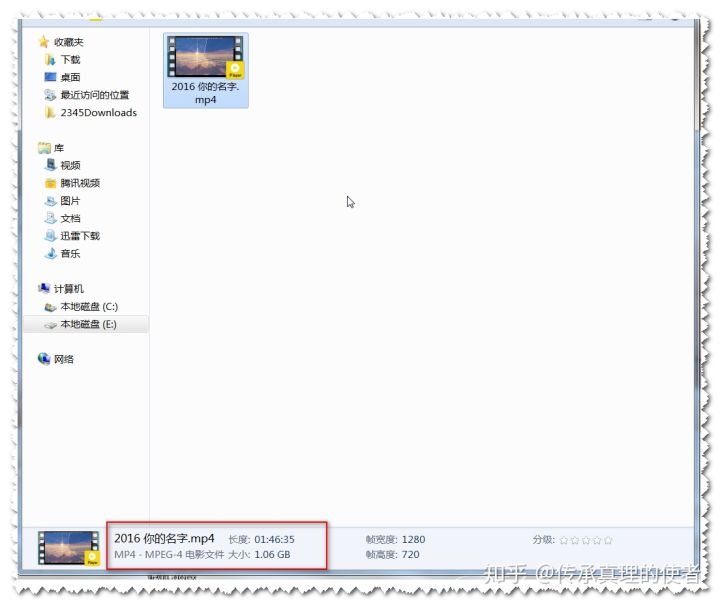Image resolution: width=720 pixels, height=605 pixels.
Task: Select the 收藏夹 tree label
Action: (69, 42)
